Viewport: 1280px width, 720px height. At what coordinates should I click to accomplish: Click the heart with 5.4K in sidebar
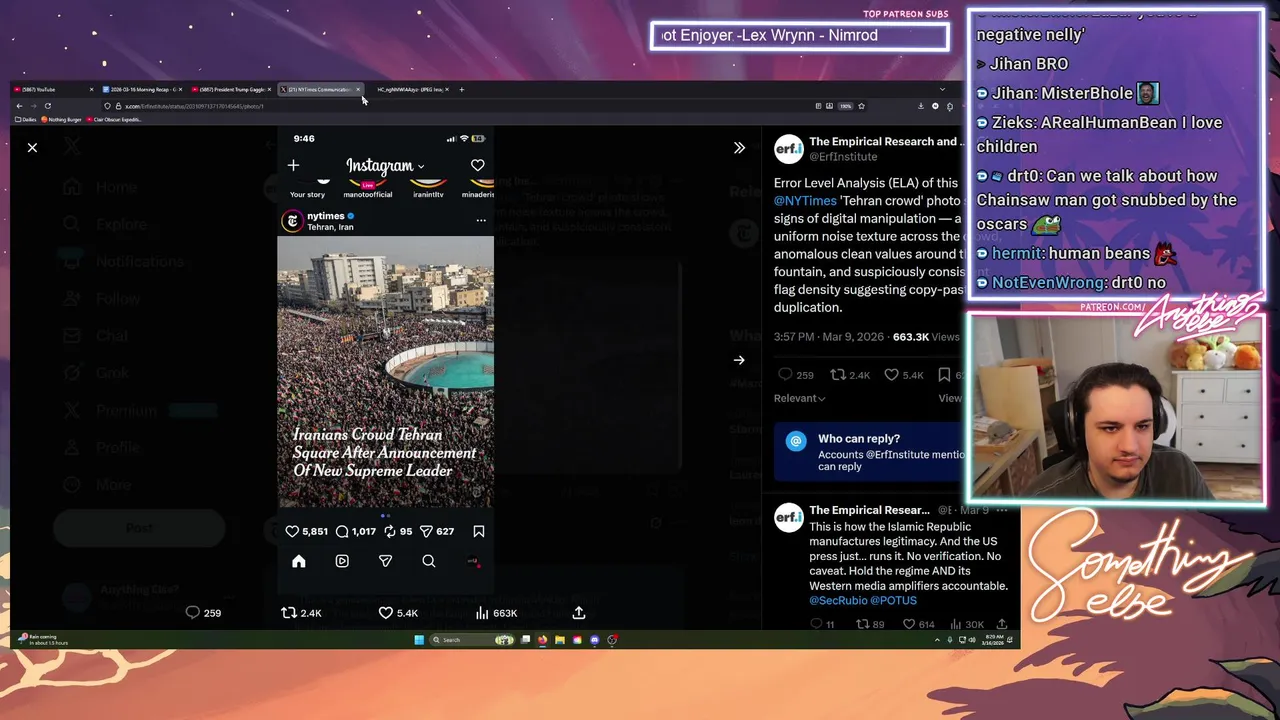click(x=891, y=375)
